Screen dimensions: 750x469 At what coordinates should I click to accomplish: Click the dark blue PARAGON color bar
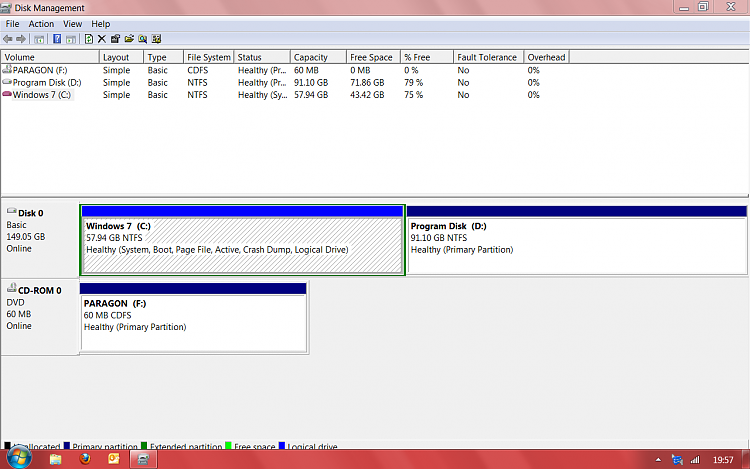(193, 288)
